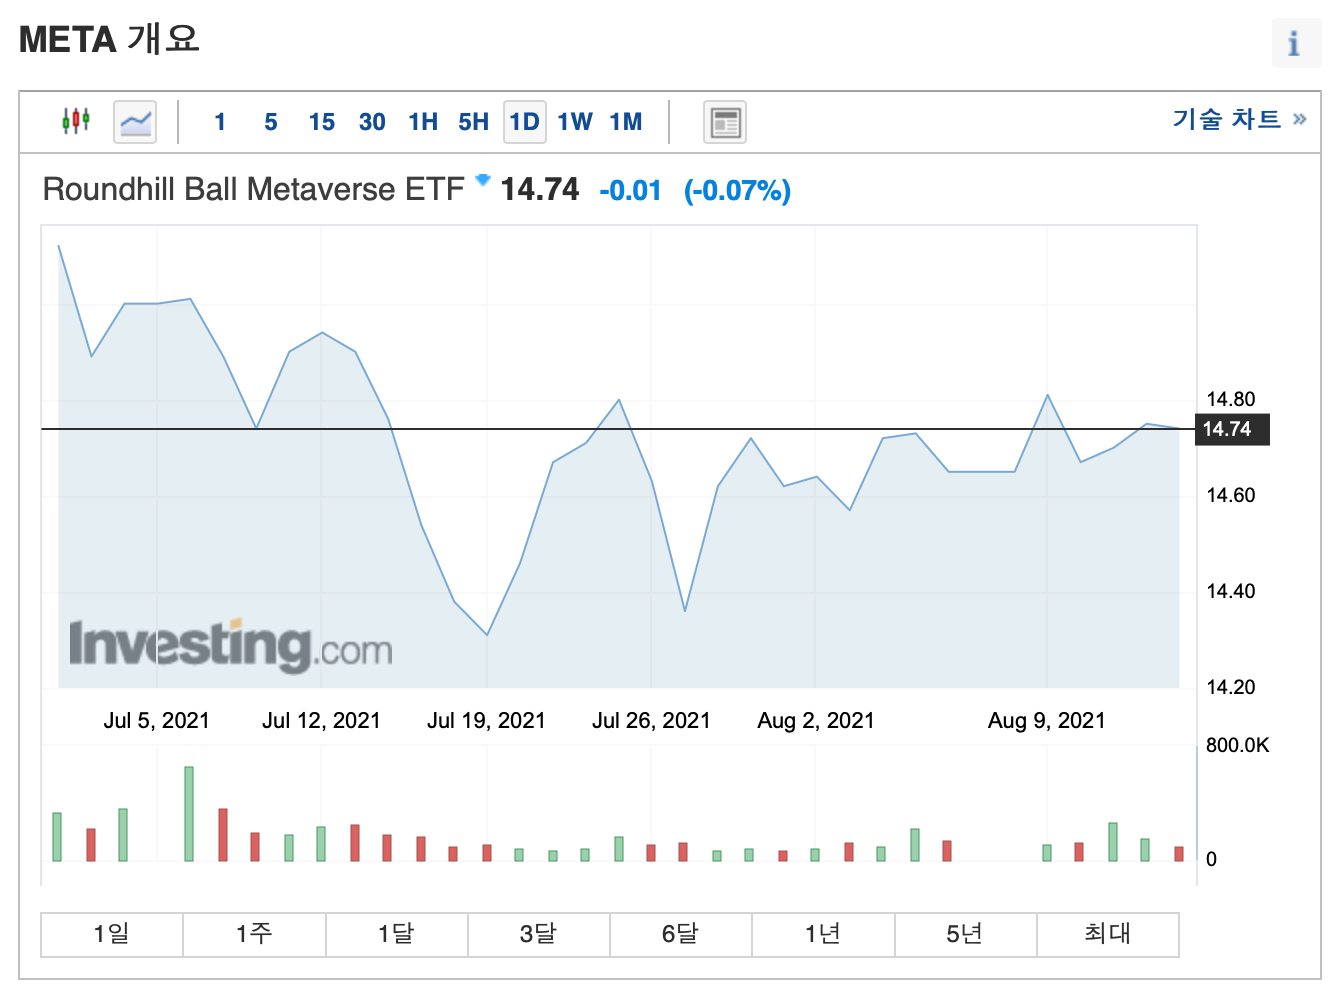
Task: Show the 1일 time range
Action: click(112, 934)
